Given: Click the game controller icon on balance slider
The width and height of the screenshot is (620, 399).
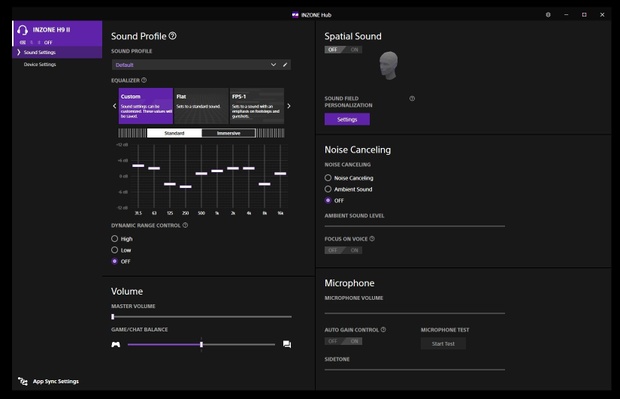Looking at the screenshot, I should [x=115, y=344].
